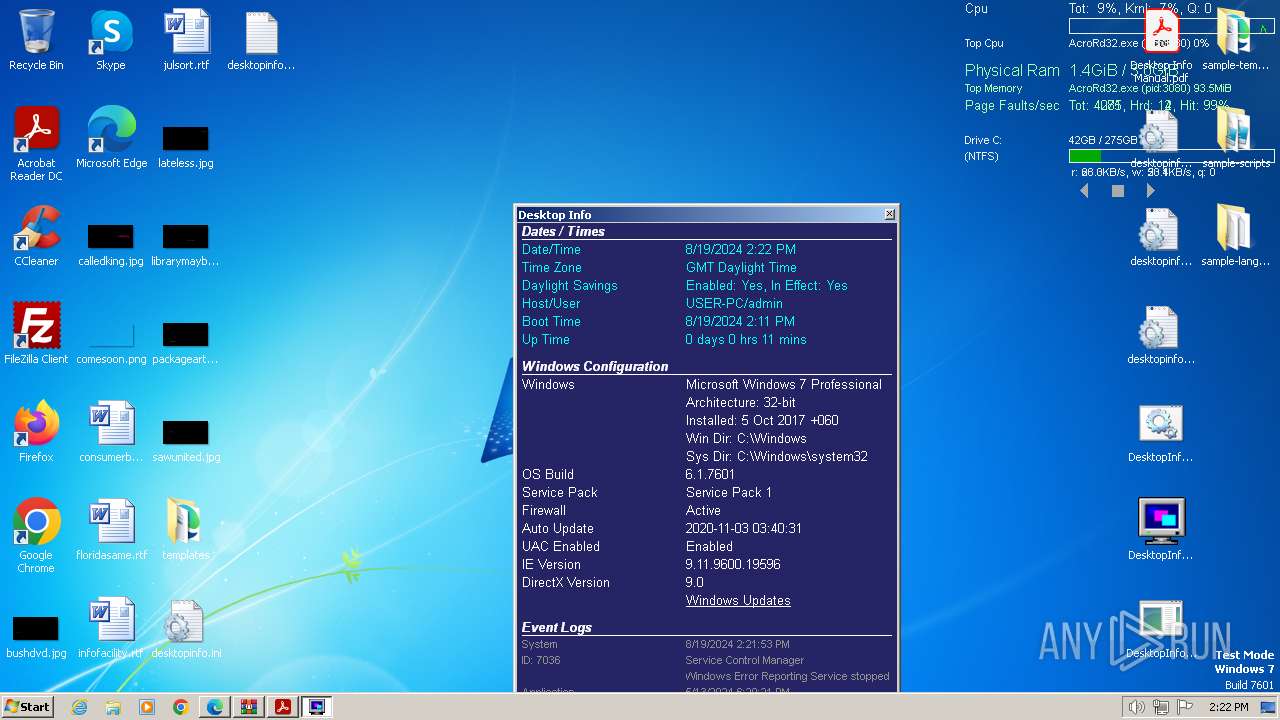Open Acrobat Reader DC desktop shortcut

coord(36,143)
